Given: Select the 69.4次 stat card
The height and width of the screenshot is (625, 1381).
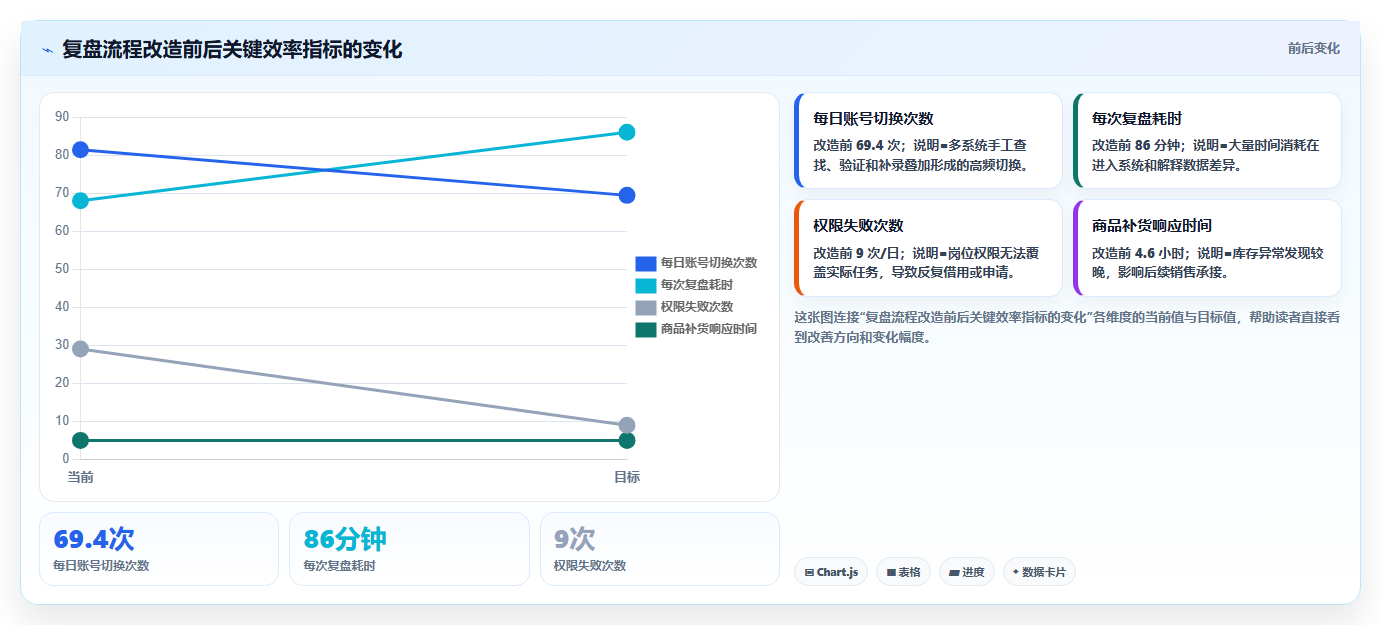Looking at the screenshot, I should pos(159,549).
